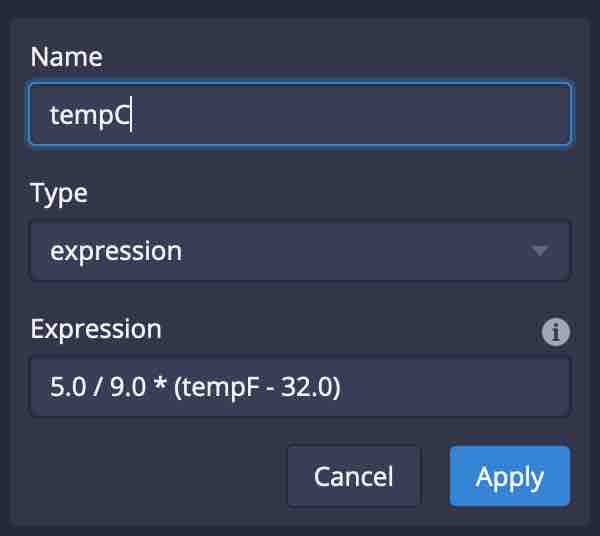Click the Apply button
The image size is (600, 536).
tap(510, 477)
